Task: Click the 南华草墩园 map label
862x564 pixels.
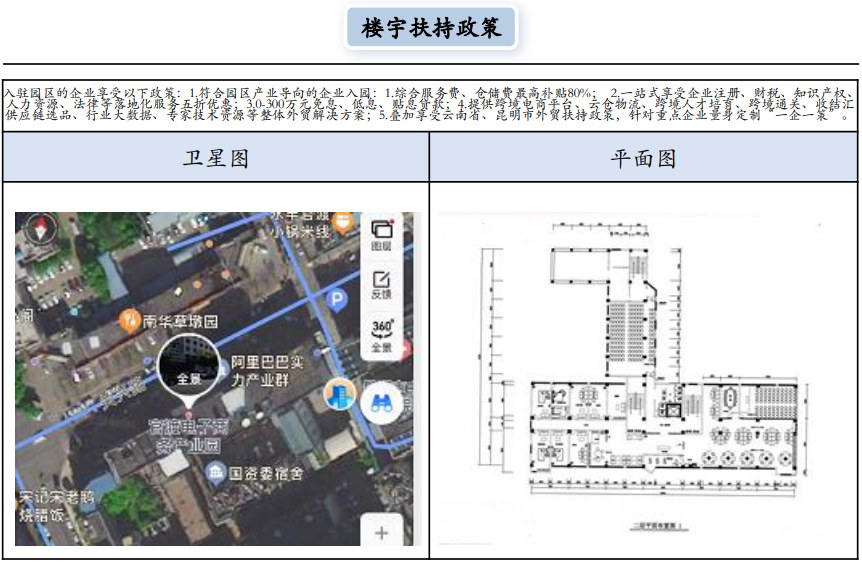Action: 180,322
